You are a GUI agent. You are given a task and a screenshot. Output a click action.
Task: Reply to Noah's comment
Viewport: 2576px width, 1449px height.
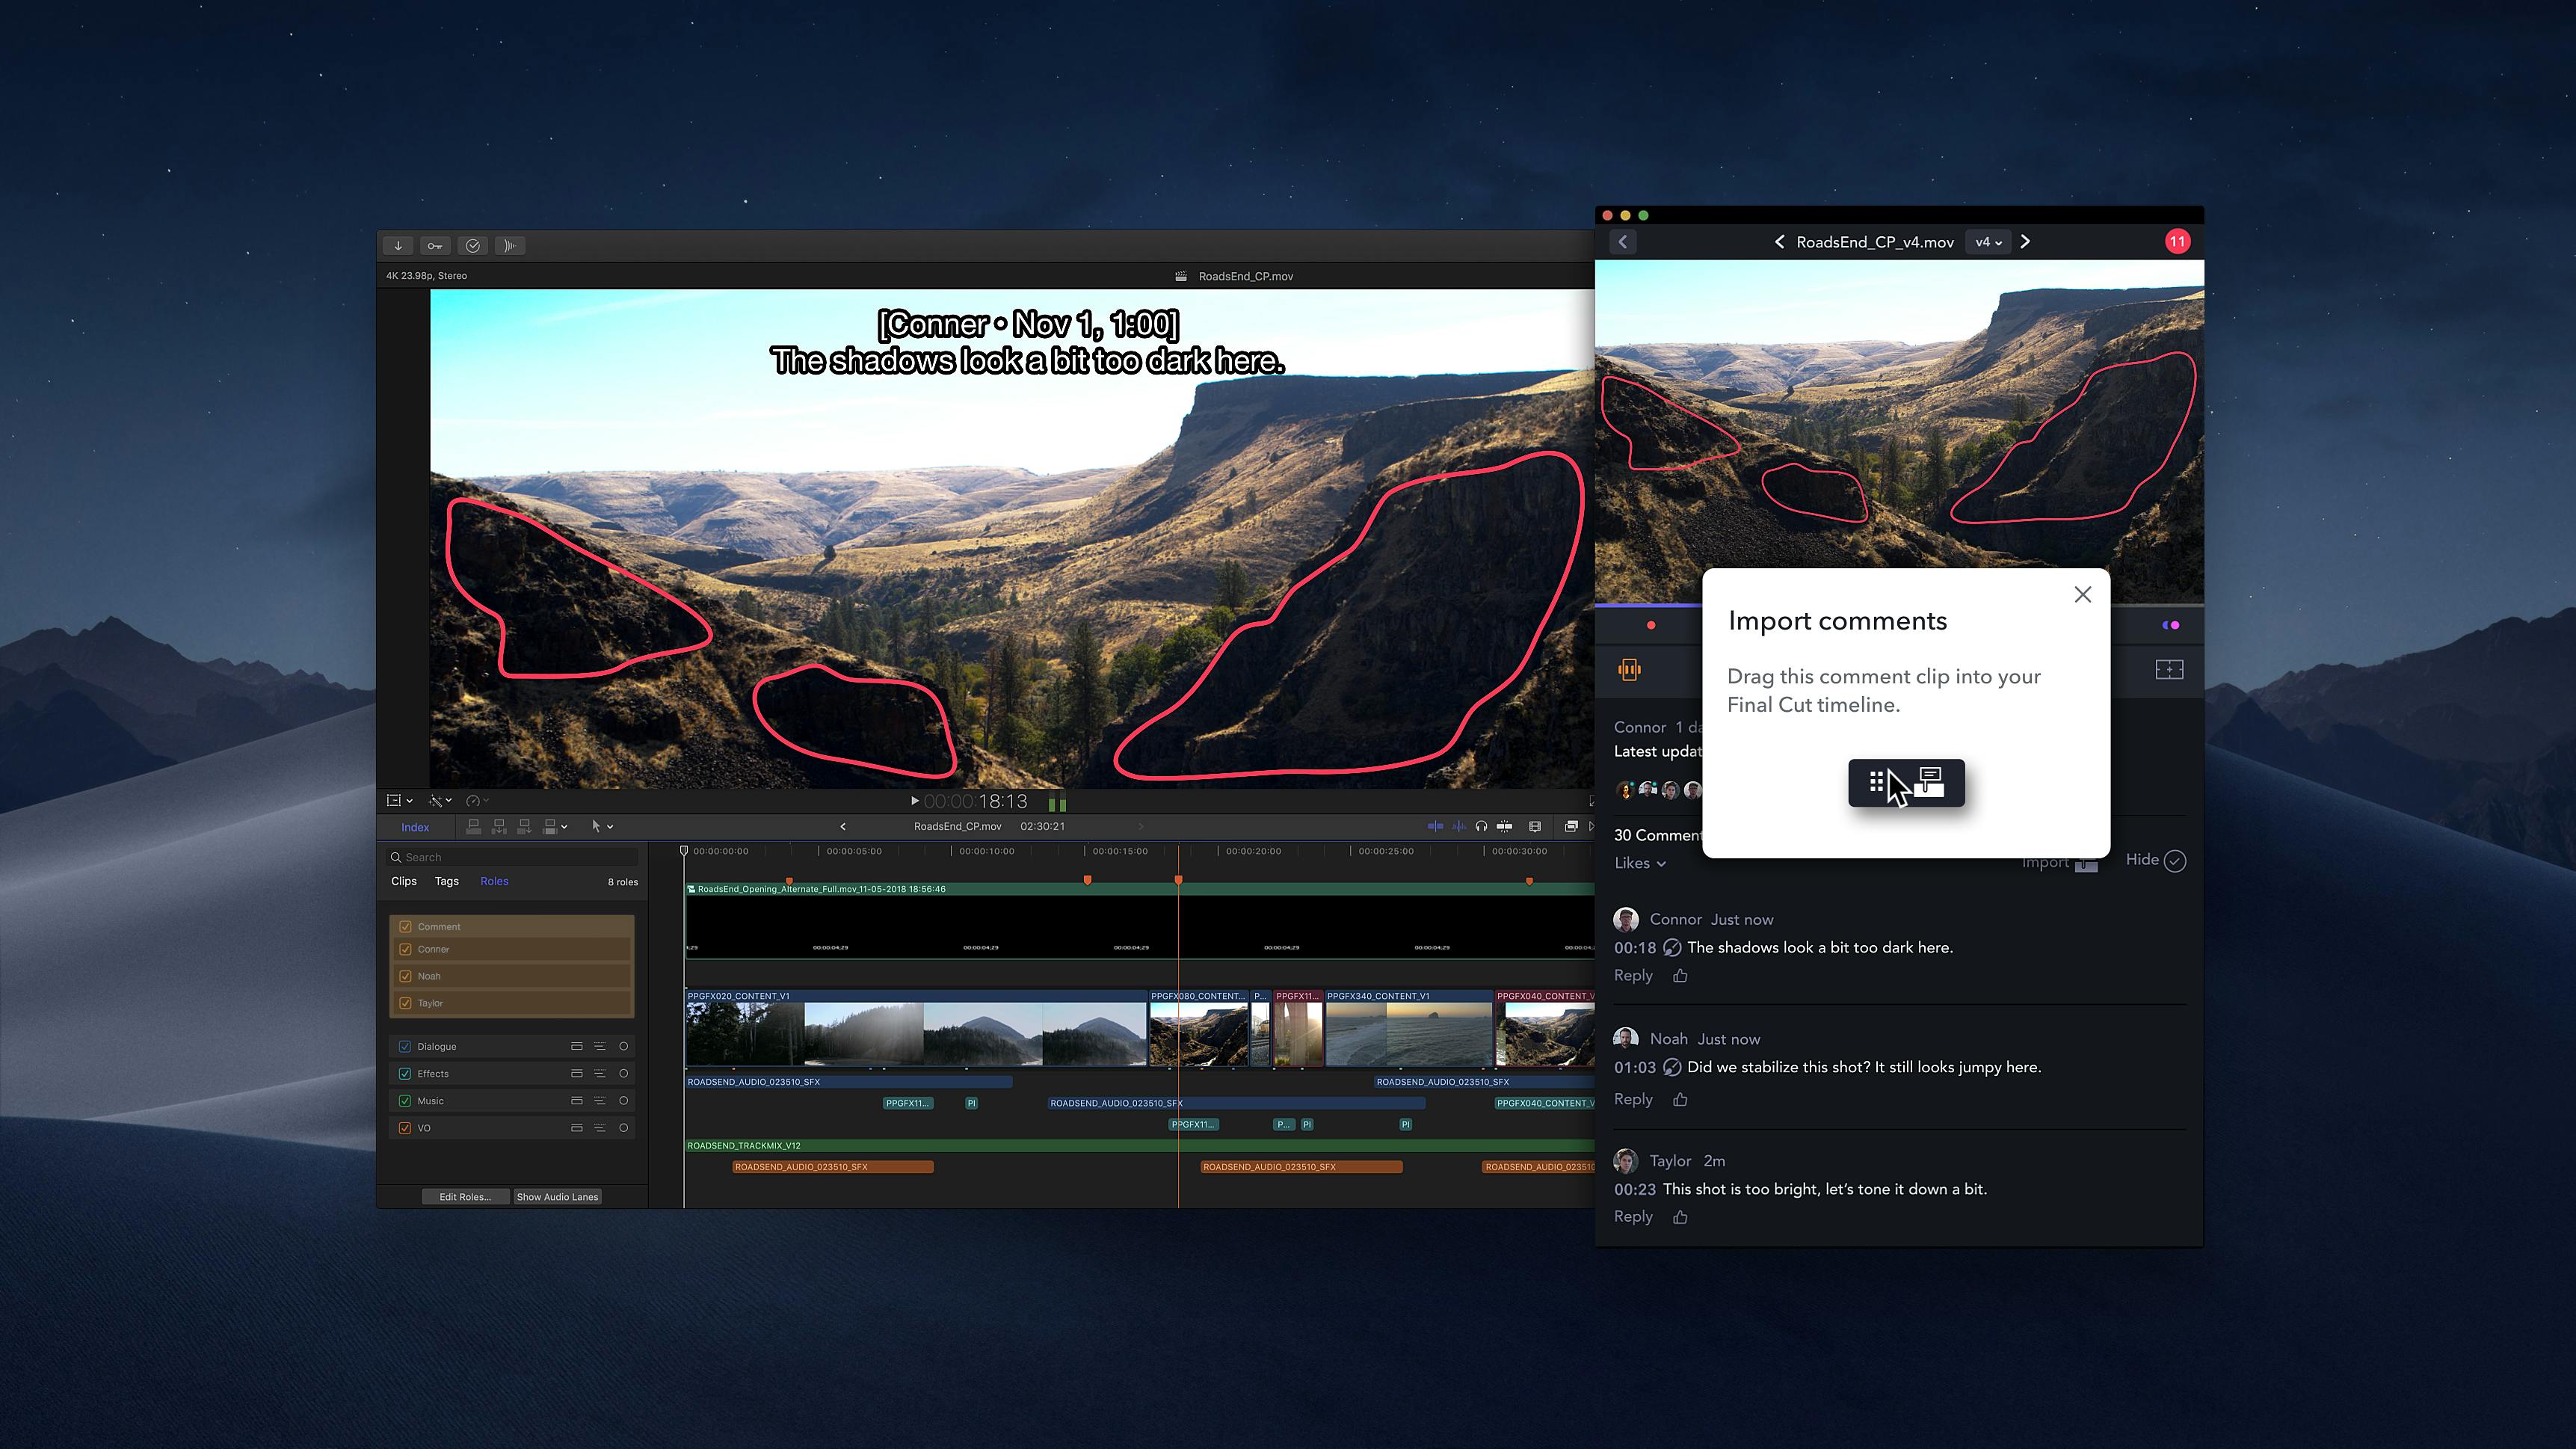click(1633, 1100)
